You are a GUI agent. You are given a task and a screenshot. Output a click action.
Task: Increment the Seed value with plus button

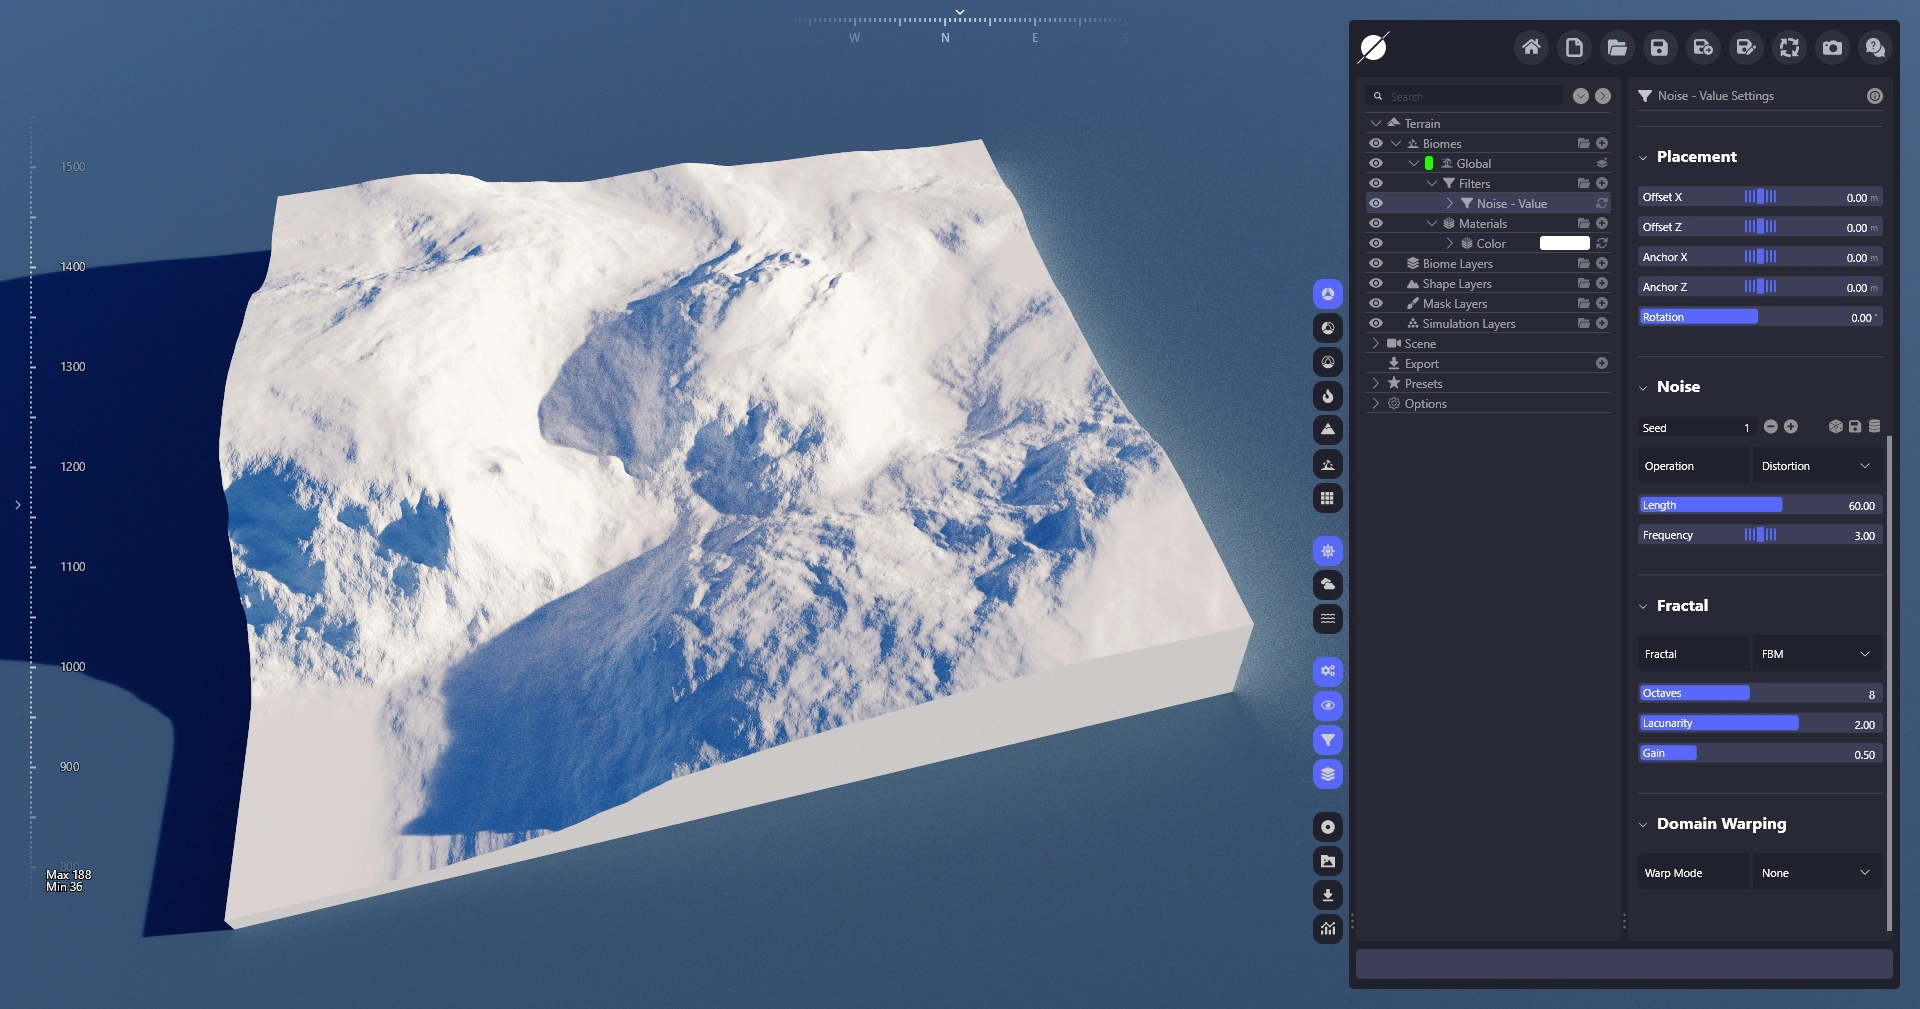click(1791, 427)
